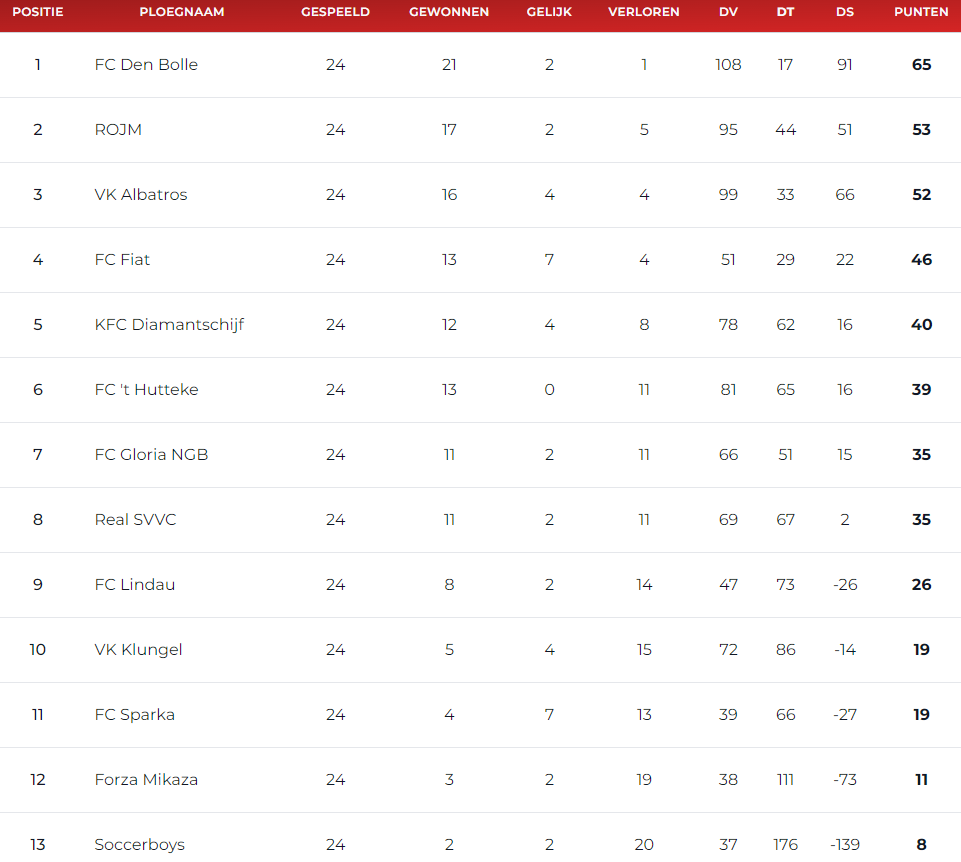
Task: Select the DS column header
Action: tap(845, 12)
